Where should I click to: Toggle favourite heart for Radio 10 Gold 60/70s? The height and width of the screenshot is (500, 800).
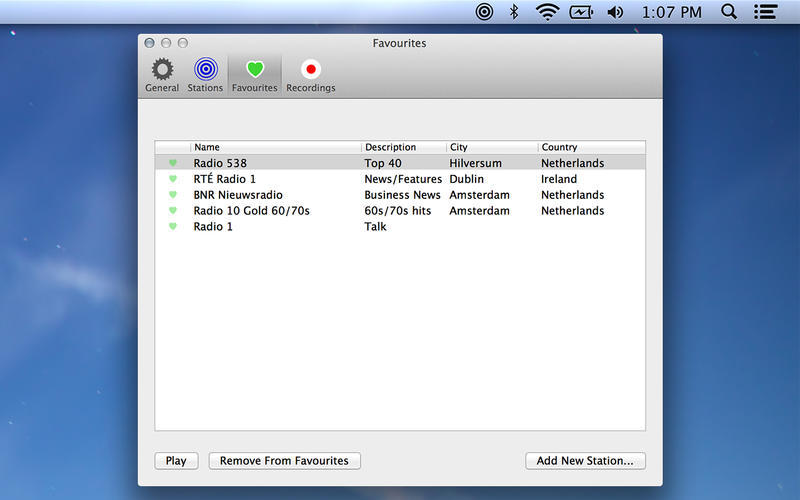coord(173,210)
